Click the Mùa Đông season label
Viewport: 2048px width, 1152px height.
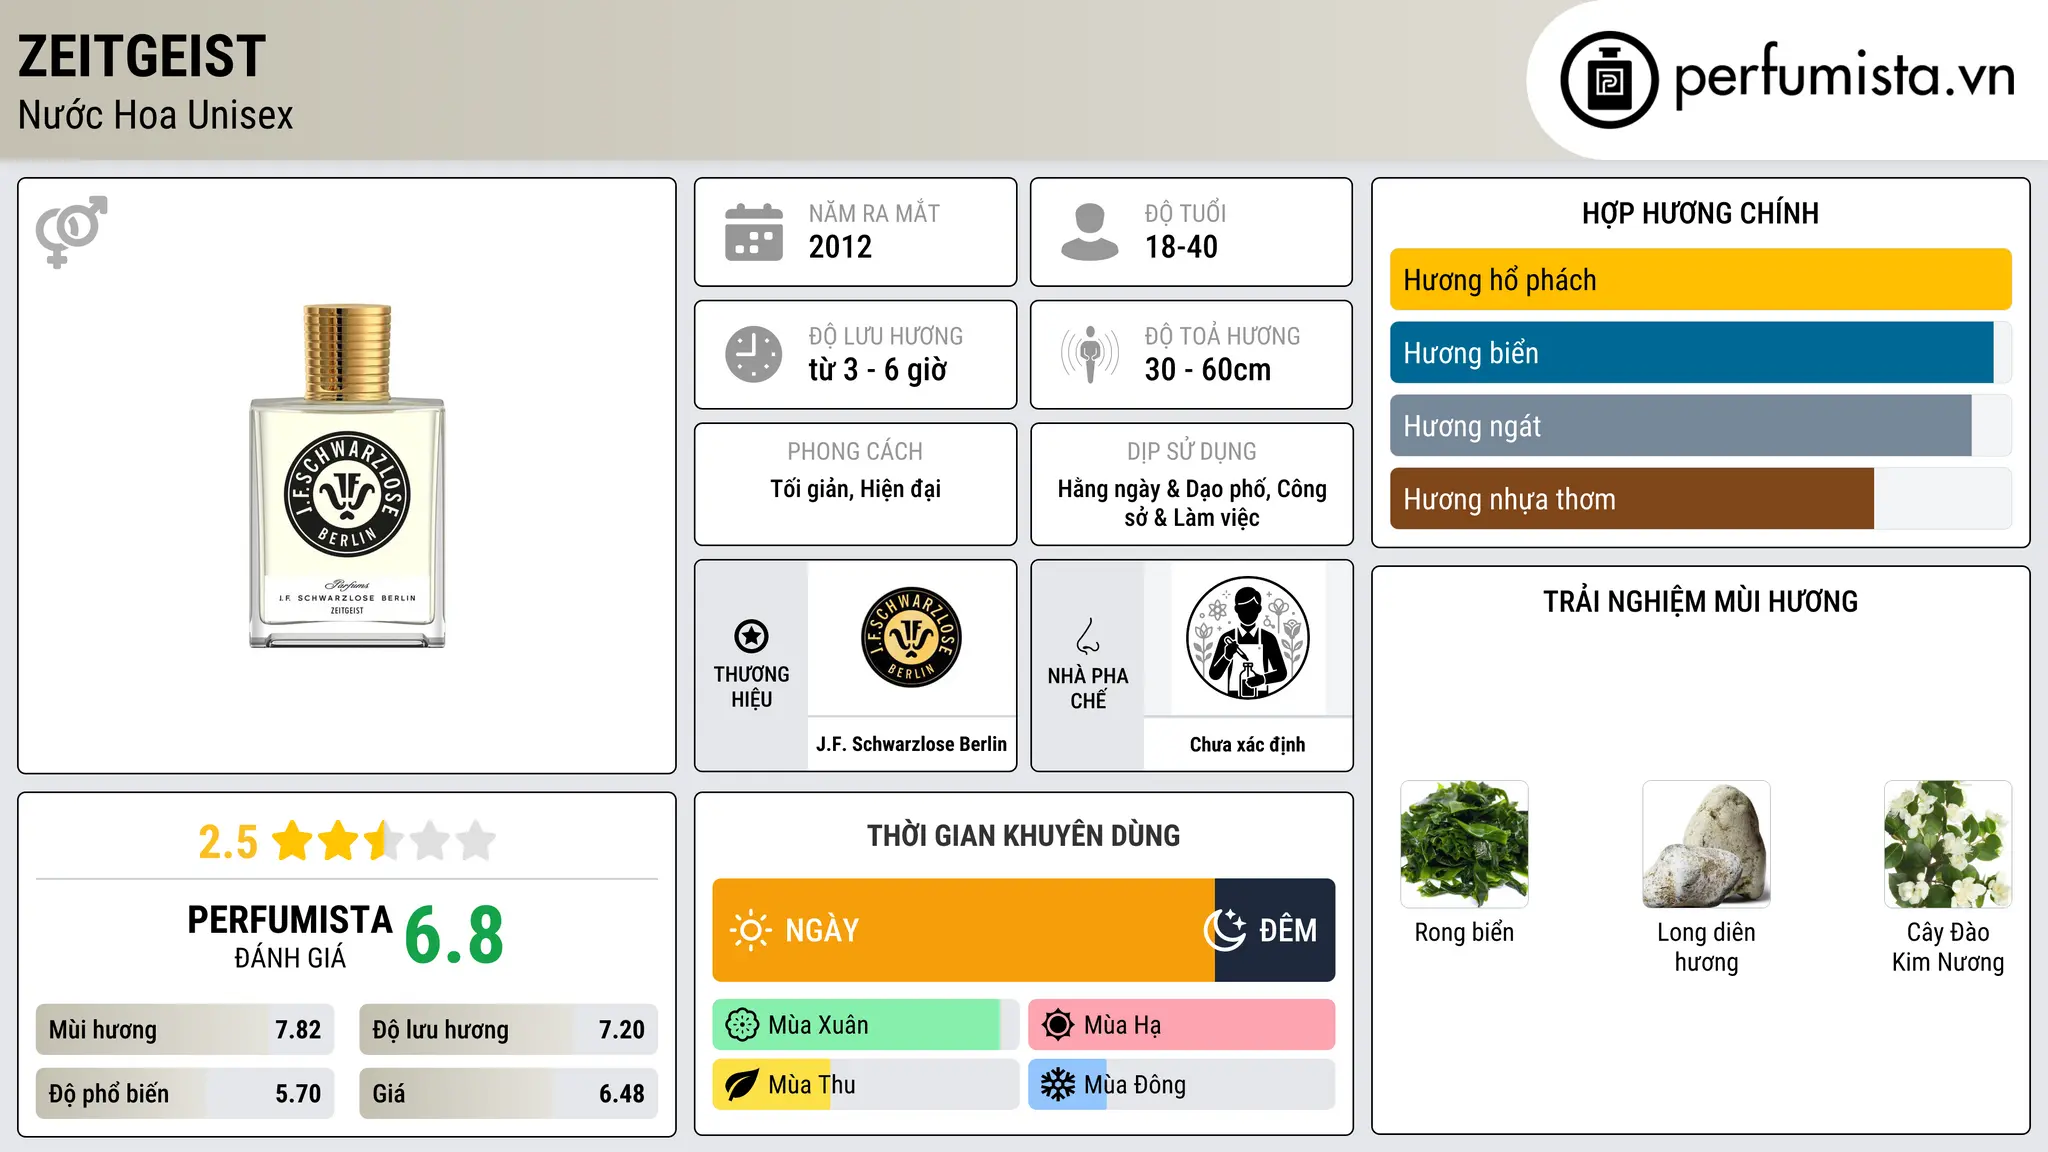[1135, 1085]
